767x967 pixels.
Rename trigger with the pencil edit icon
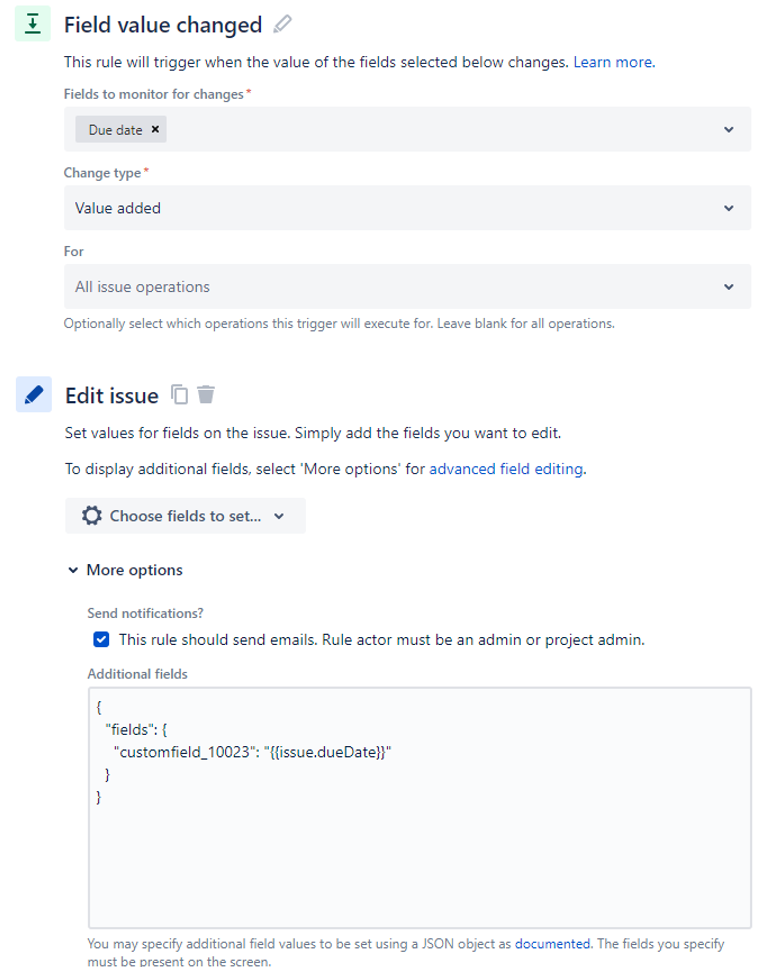point(282,24)
